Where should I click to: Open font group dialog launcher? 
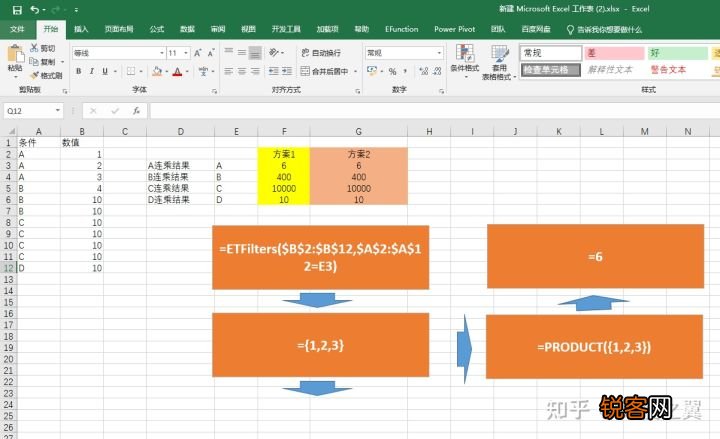(x=214, y=91)
